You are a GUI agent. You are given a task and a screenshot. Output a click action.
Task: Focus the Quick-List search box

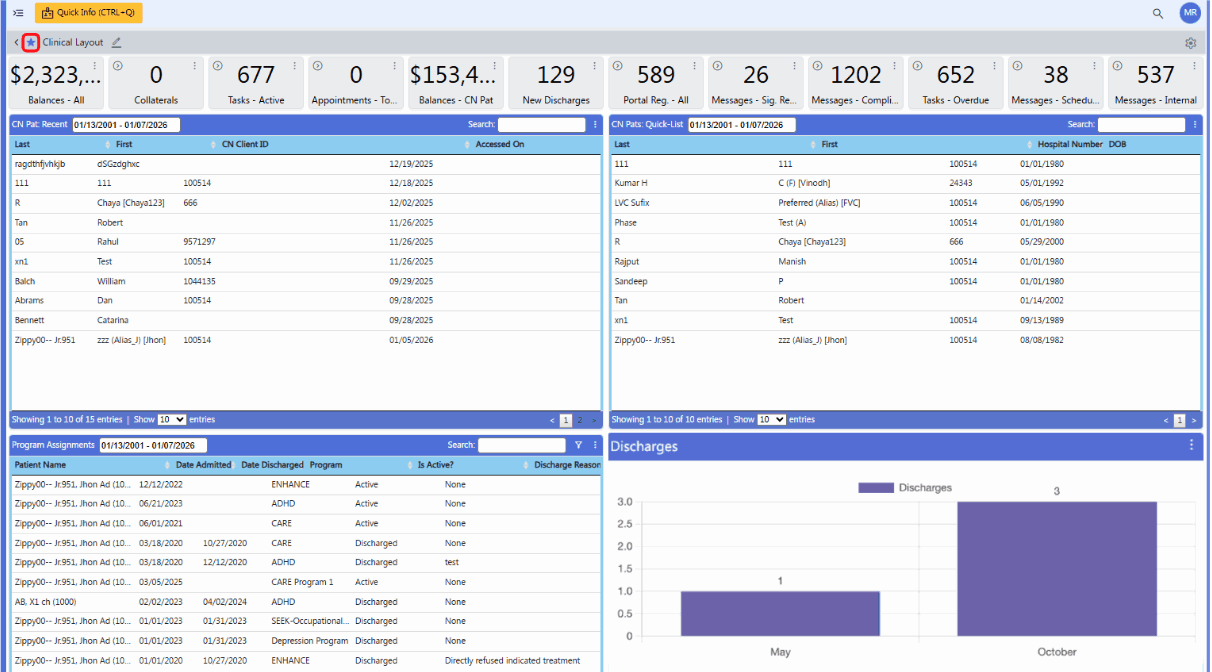click(x=1142, y=125)
